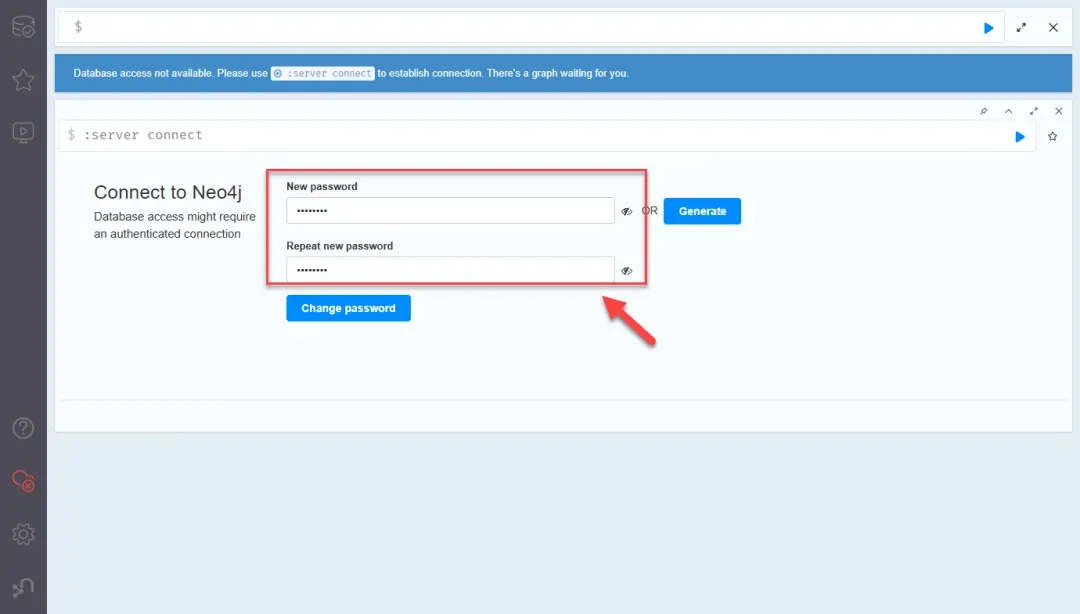Click the :server connect frame command text
Screen dimensions: 1080x614
(143, 135)
